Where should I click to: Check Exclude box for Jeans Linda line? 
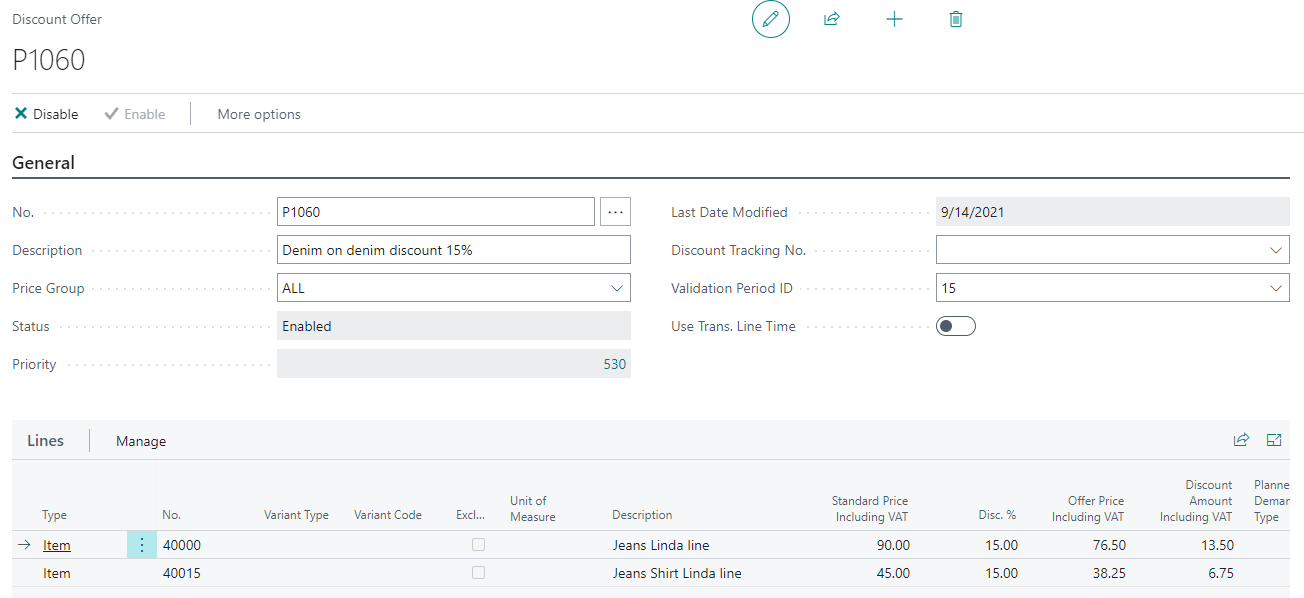(478, 545)
